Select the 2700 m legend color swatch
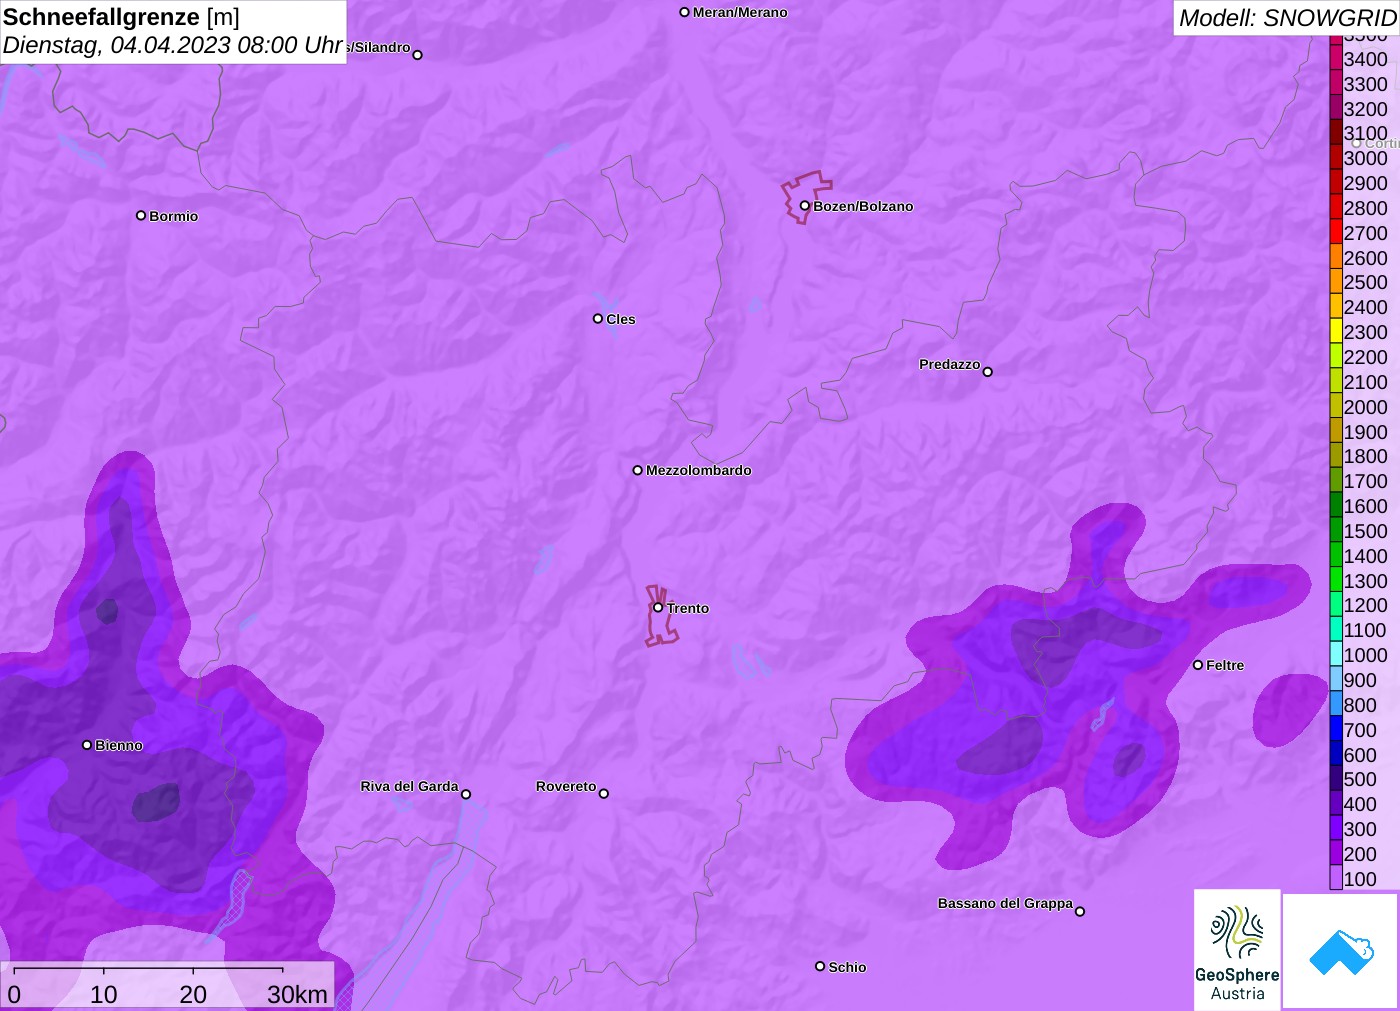Viewport: 1400px width, 1011px height. [1336, 233]
